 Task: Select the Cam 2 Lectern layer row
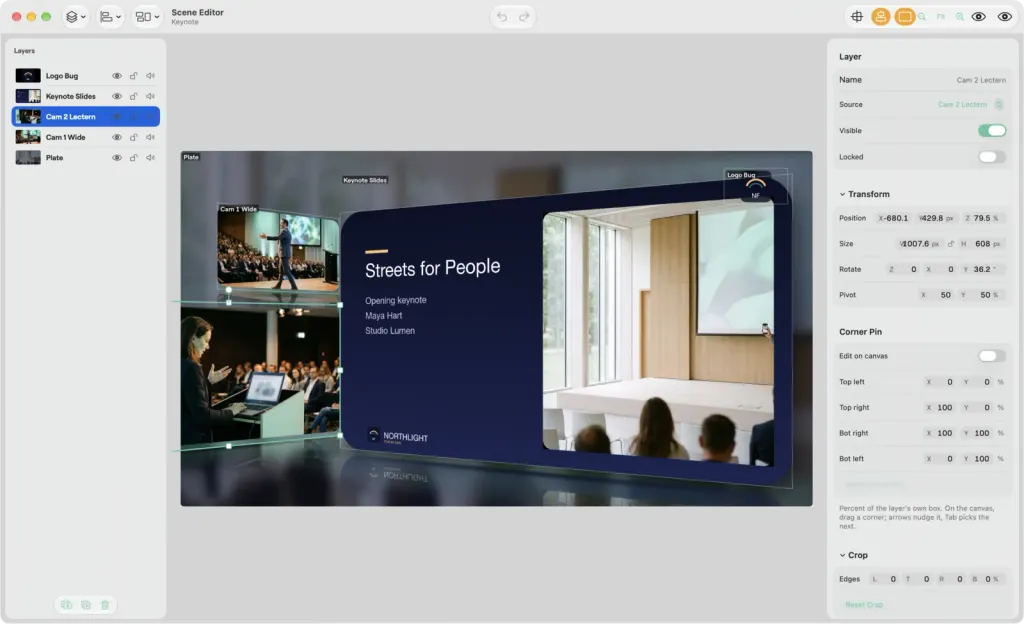(x=86, y=117)
